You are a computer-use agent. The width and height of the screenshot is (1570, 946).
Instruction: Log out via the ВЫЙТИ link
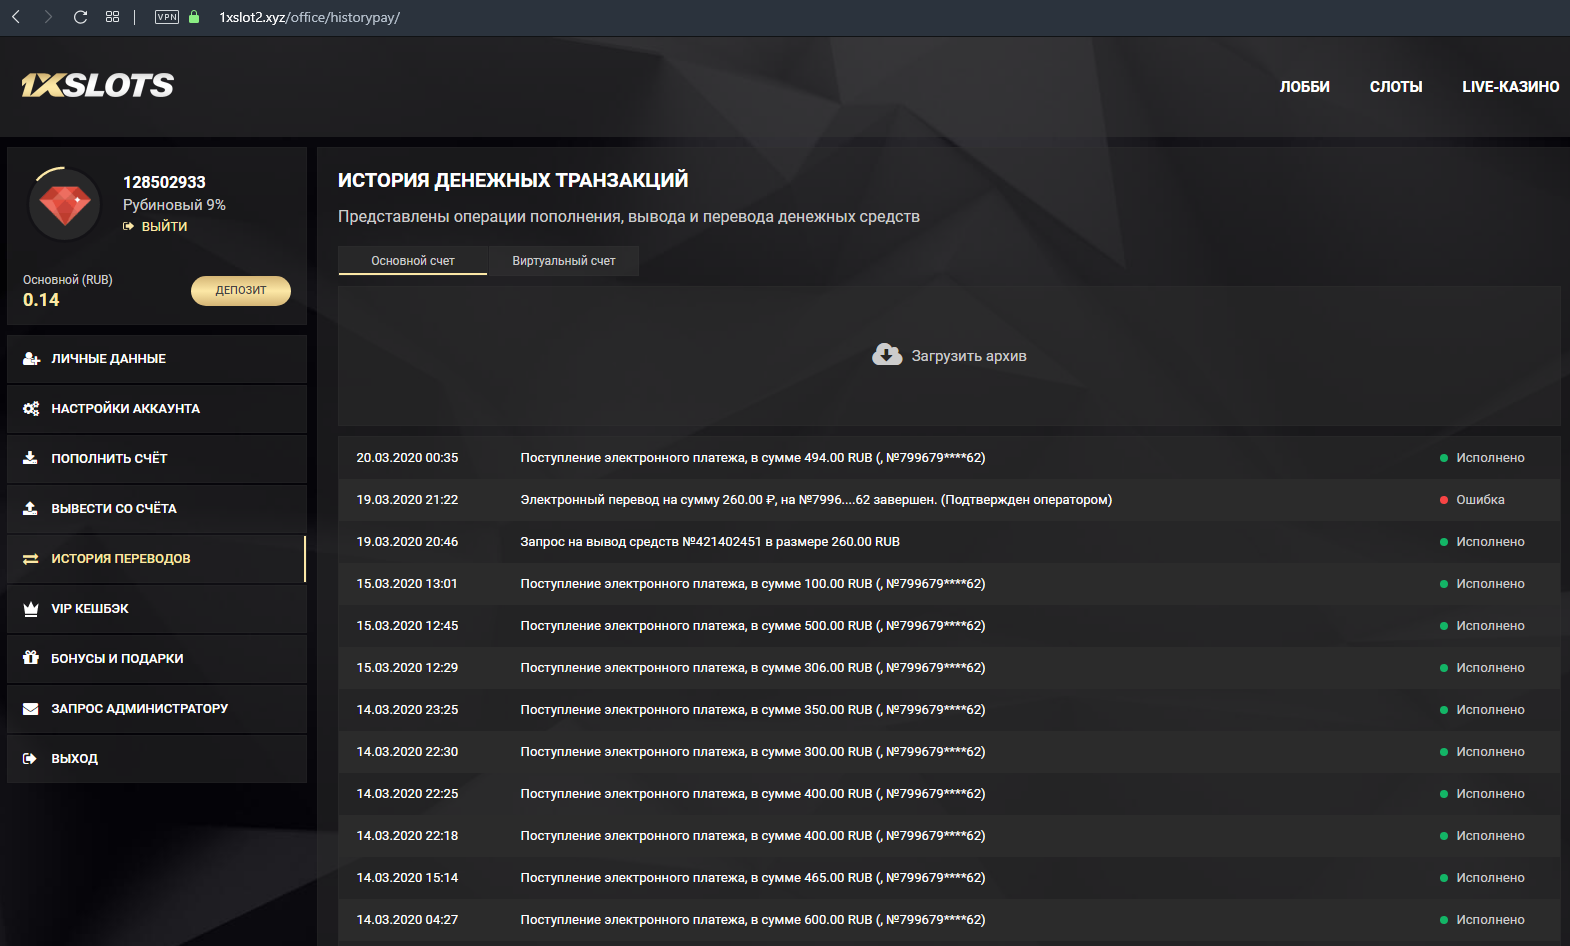point(164,227)
